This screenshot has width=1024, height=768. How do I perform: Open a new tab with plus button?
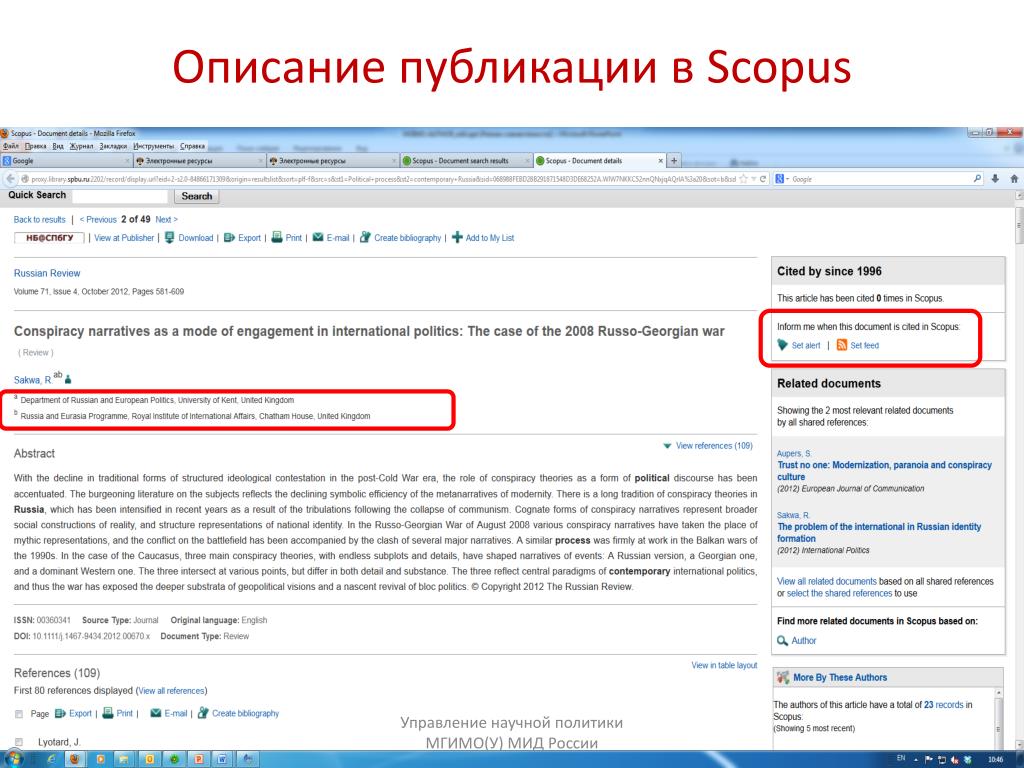tap(674, 161)
